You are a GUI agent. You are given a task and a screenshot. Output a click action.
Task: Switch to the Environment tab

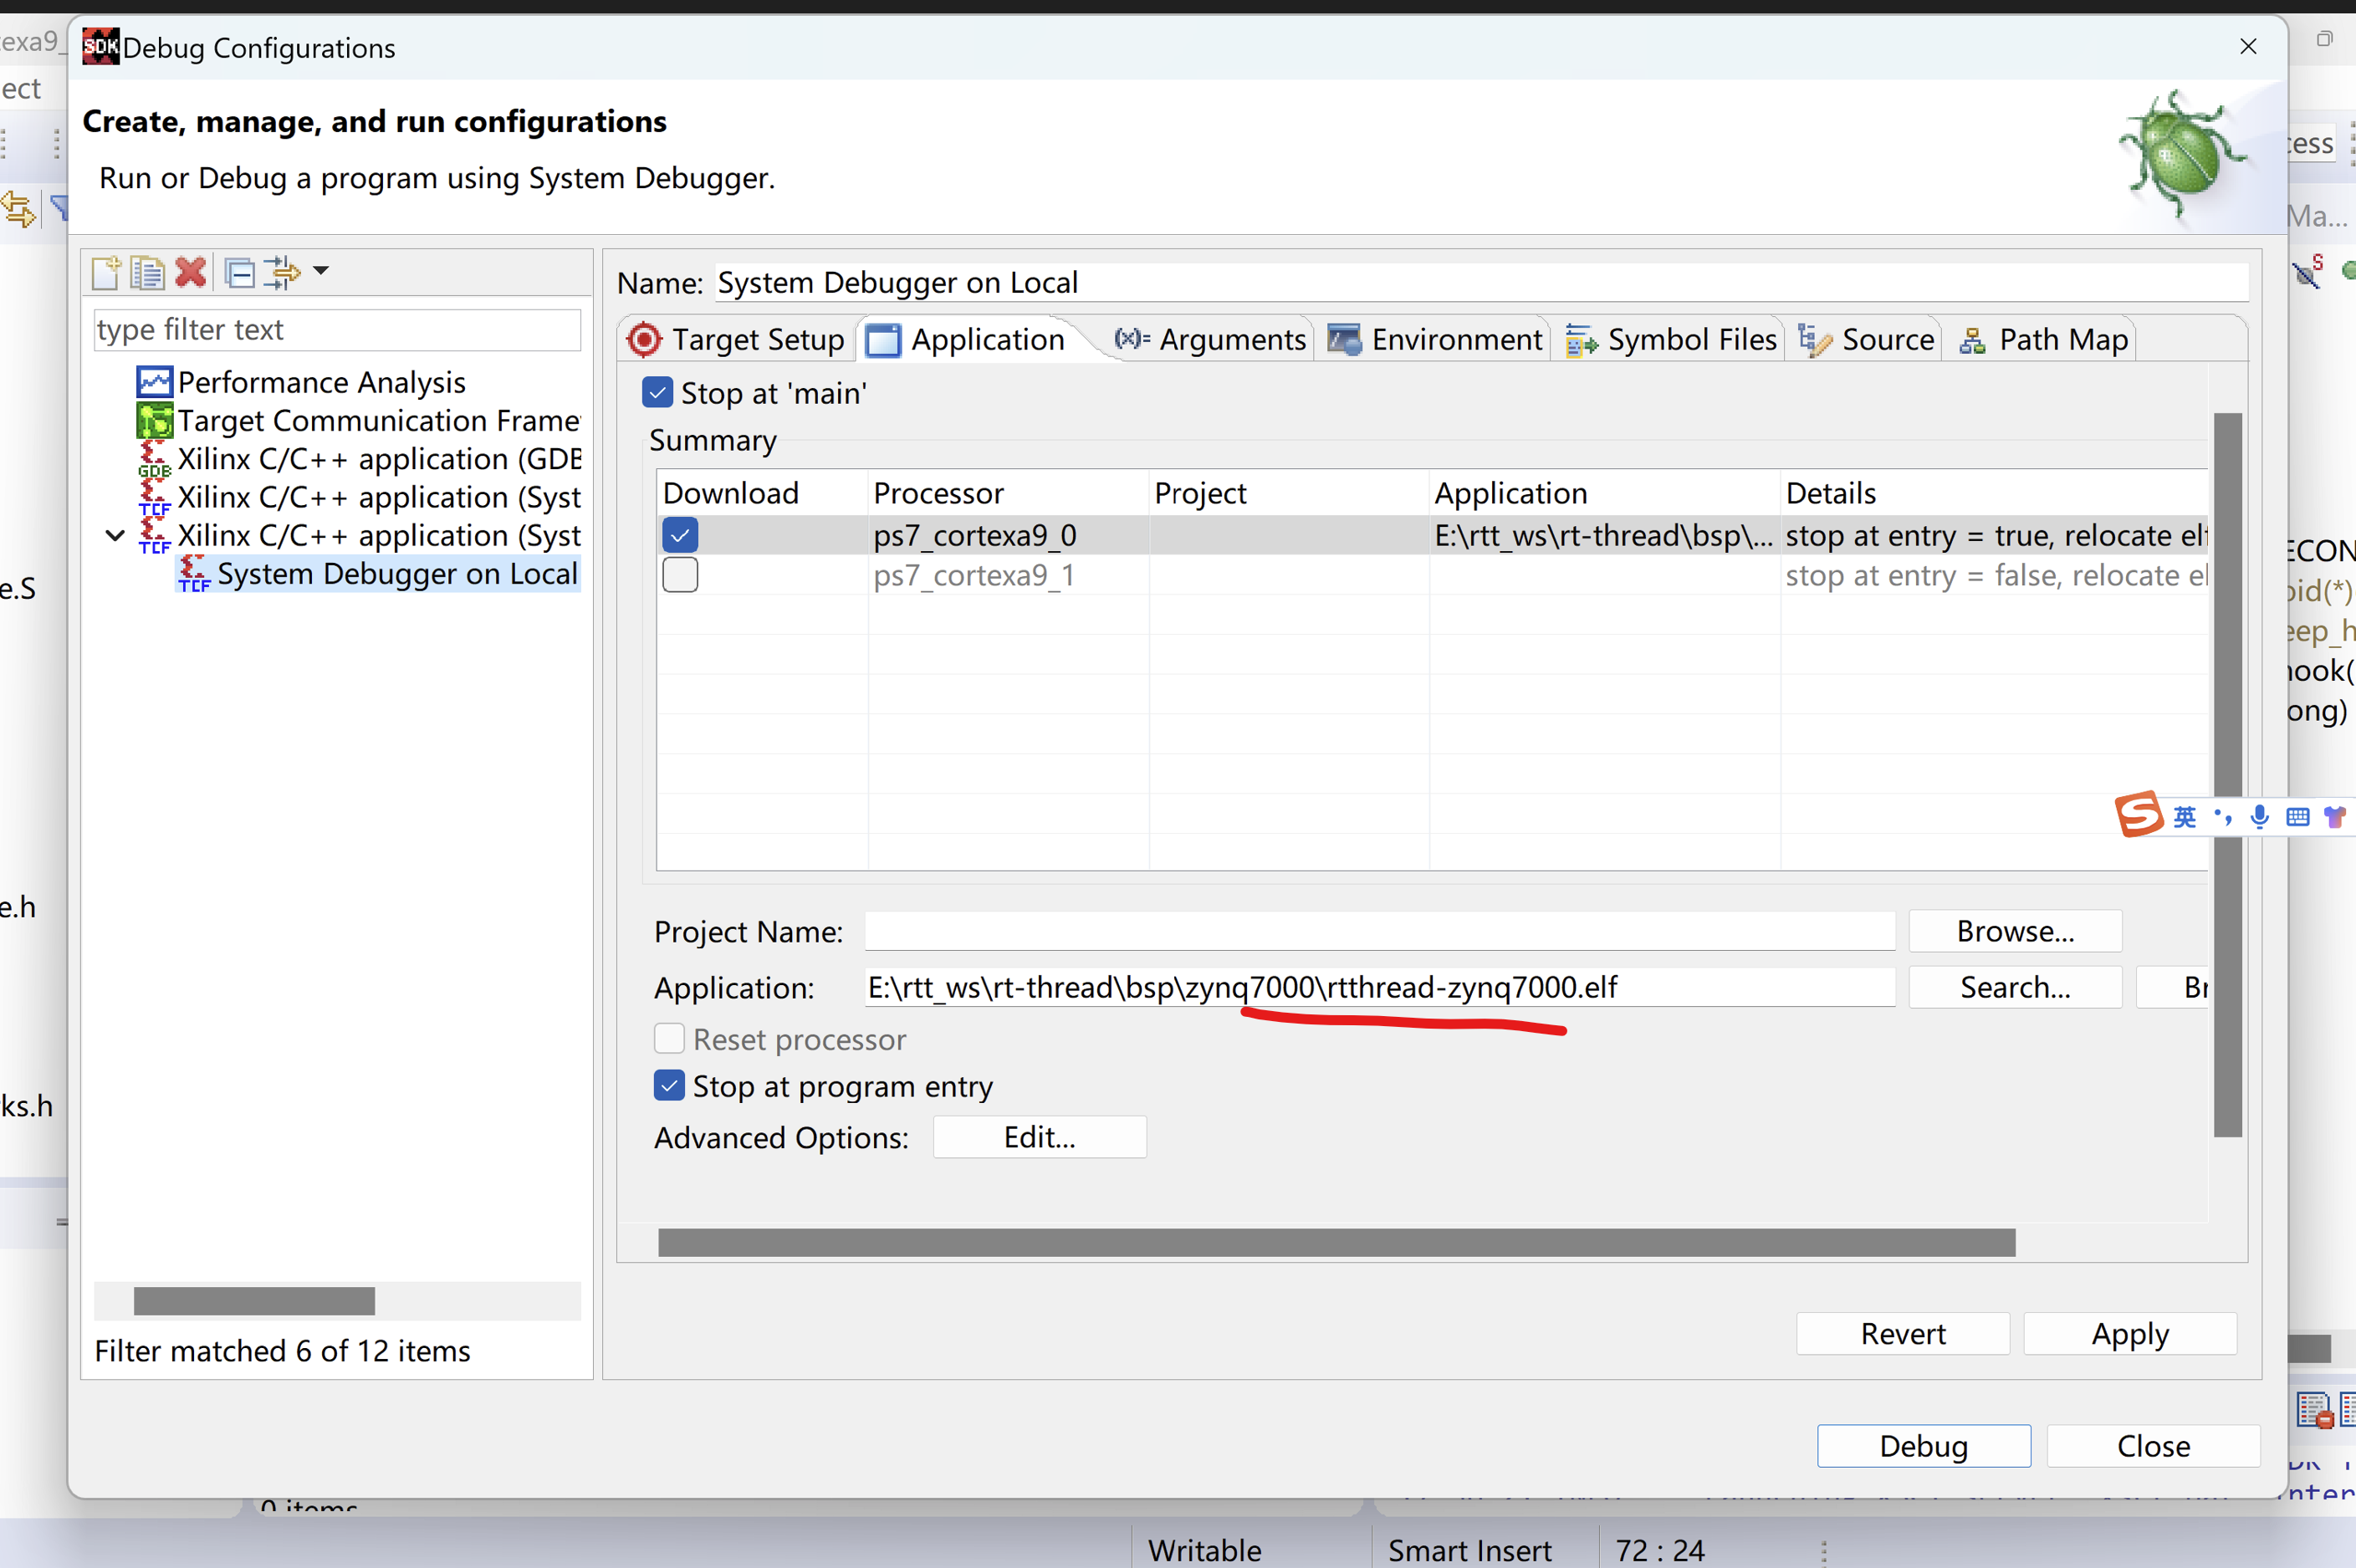(1435, 340)
